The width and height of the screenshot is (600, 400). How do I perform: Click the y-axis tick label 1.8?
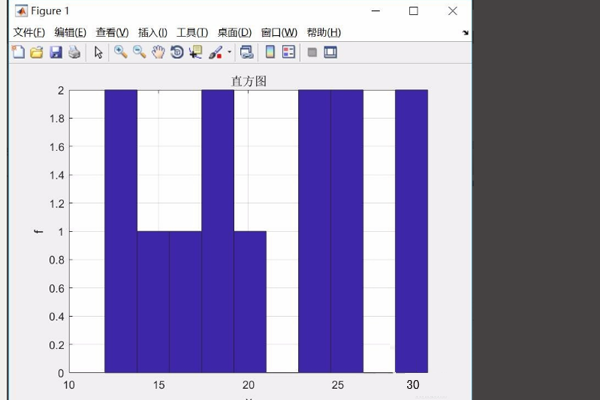57,119
